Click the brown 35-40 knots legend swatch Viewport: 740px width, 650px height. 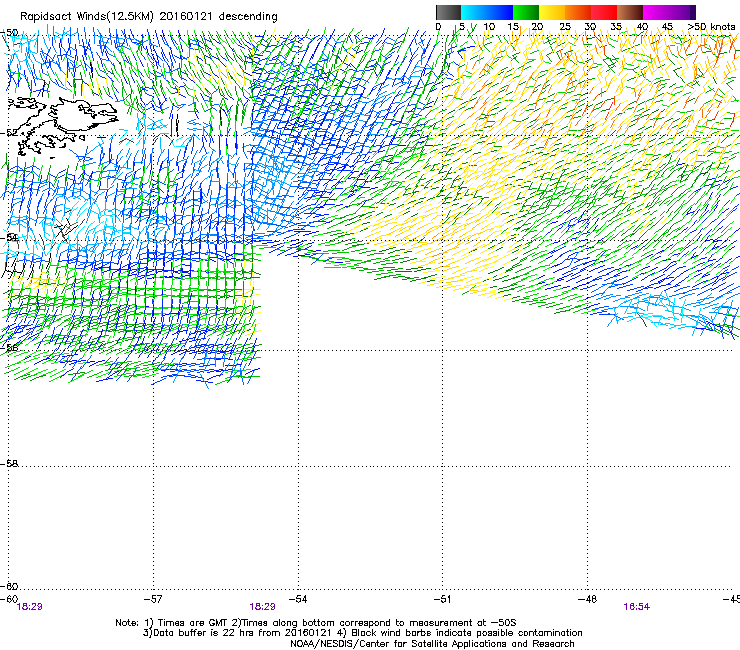point(630,12)
